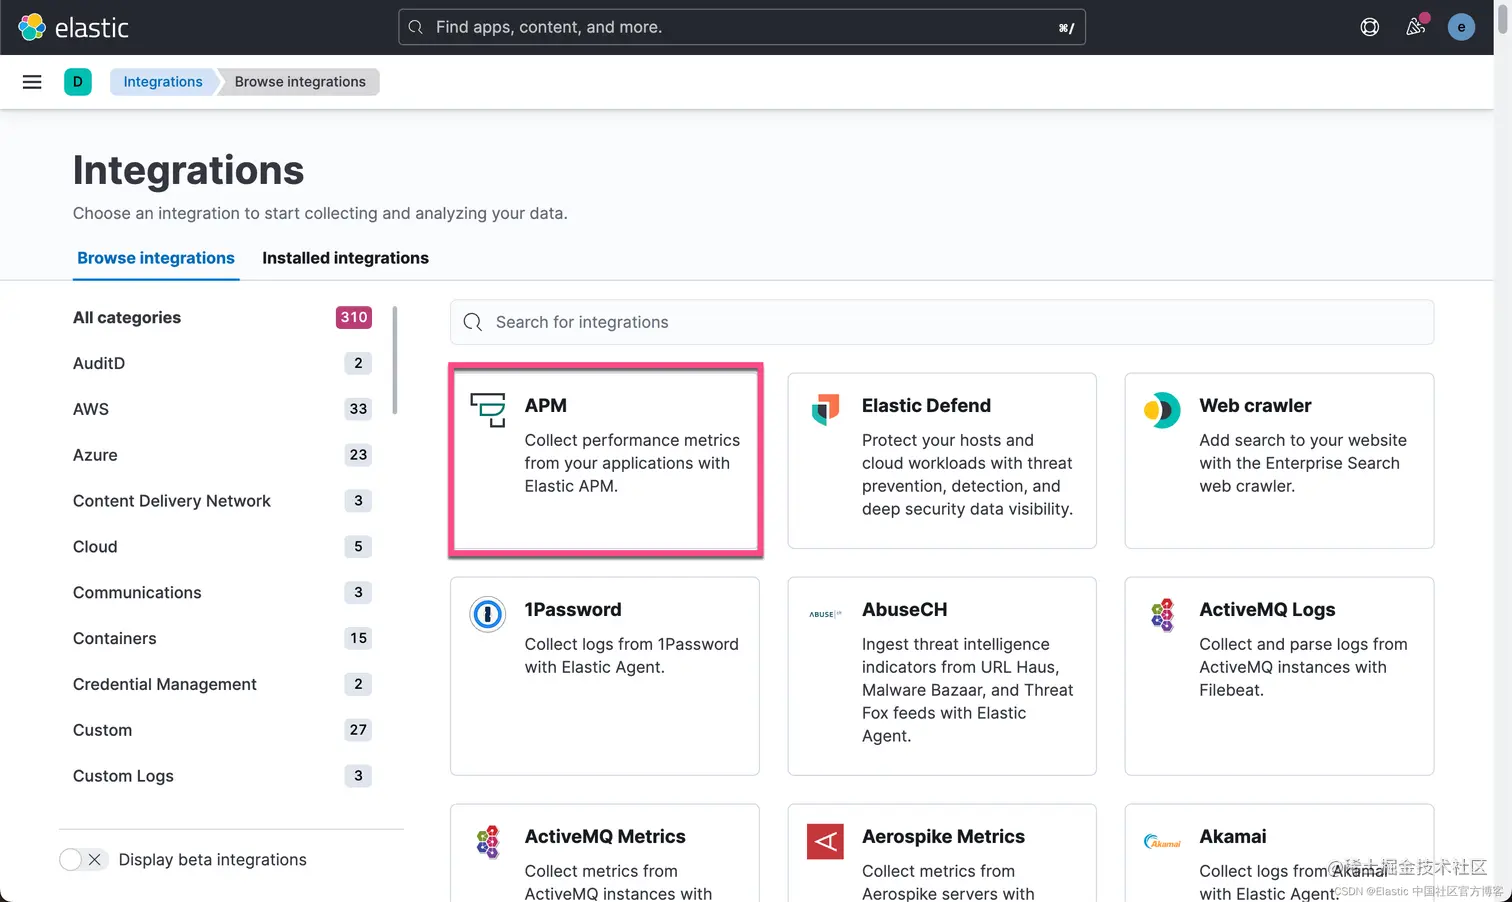1512x902 pixels.
Task: Switch to Installed integrations tab
Action: tap(345, 258)
